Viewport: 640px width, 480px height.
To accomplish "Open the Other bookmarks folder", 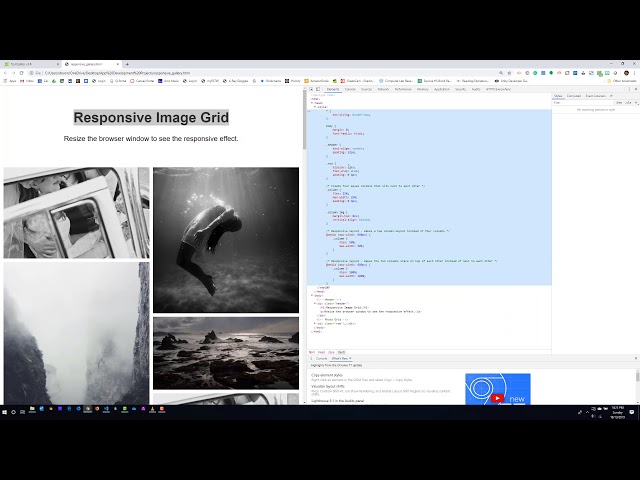I will click(x=622, y=81).
